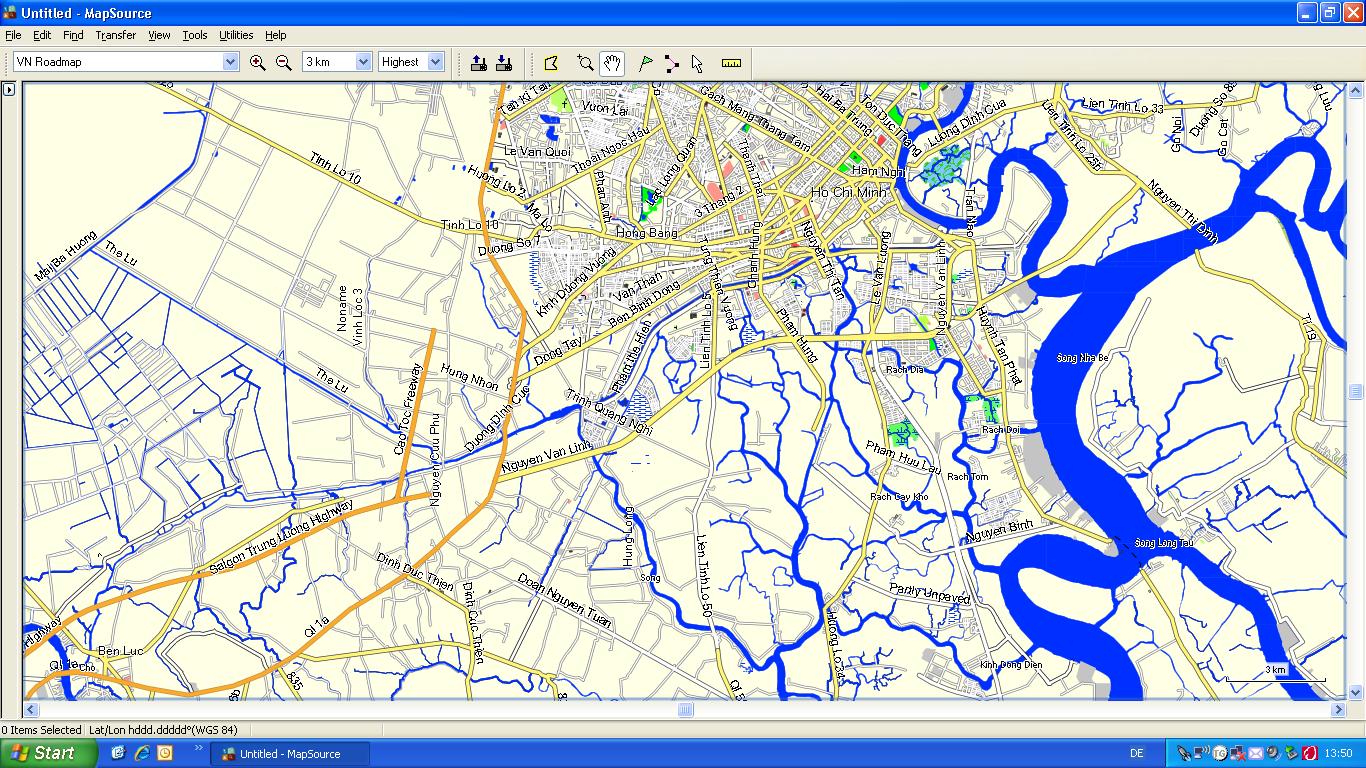Click the Hong Bang street label
Image resolution: width=1366 pixels, height=768 pixels.
647,233
